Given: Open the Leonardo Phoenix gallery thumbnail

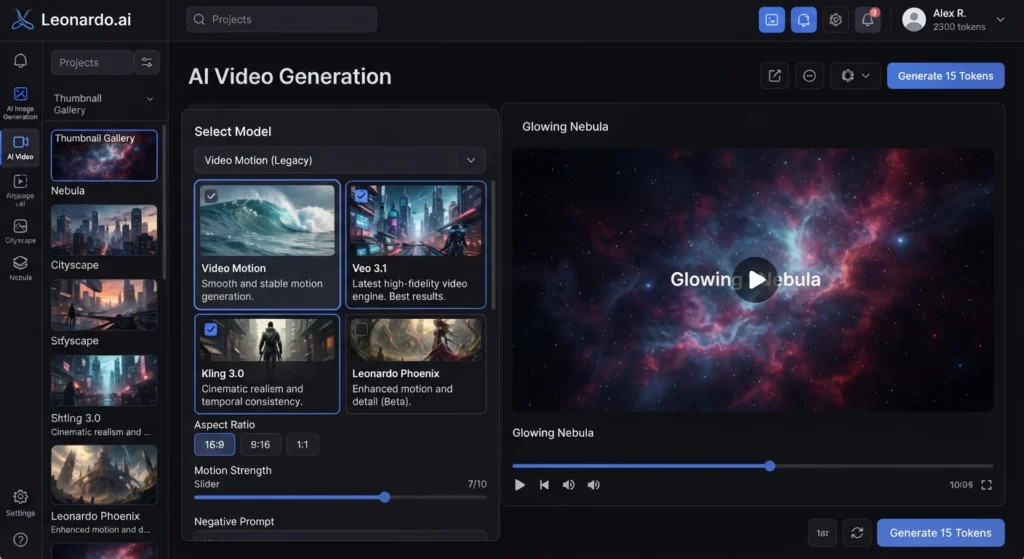Looking at the screenshot, I should pos(104,475).
